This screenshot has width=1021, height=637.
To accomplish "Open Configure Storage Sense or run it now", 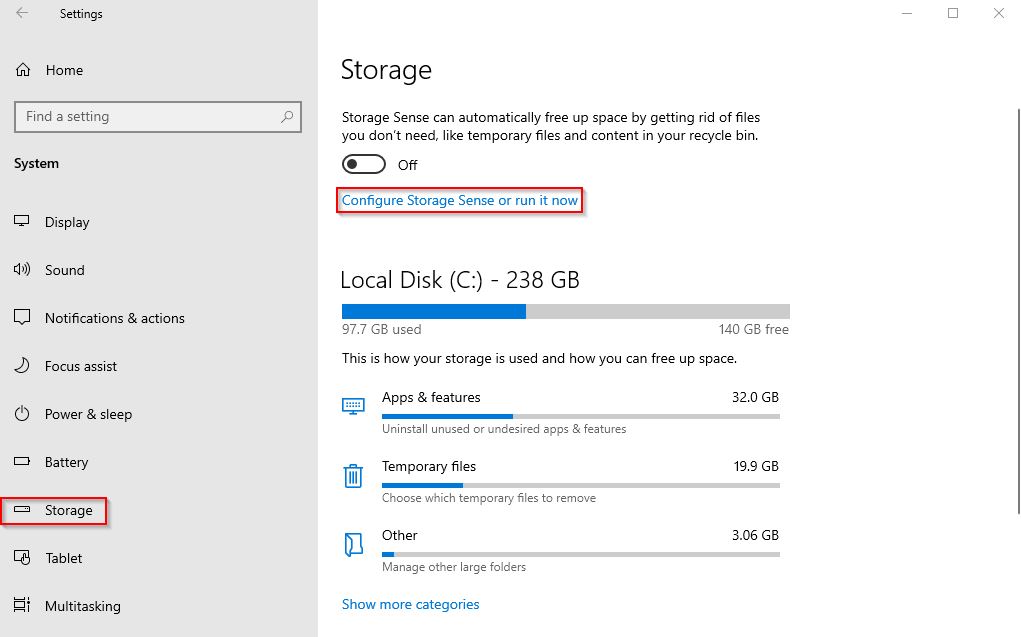I will pos(459,200).
